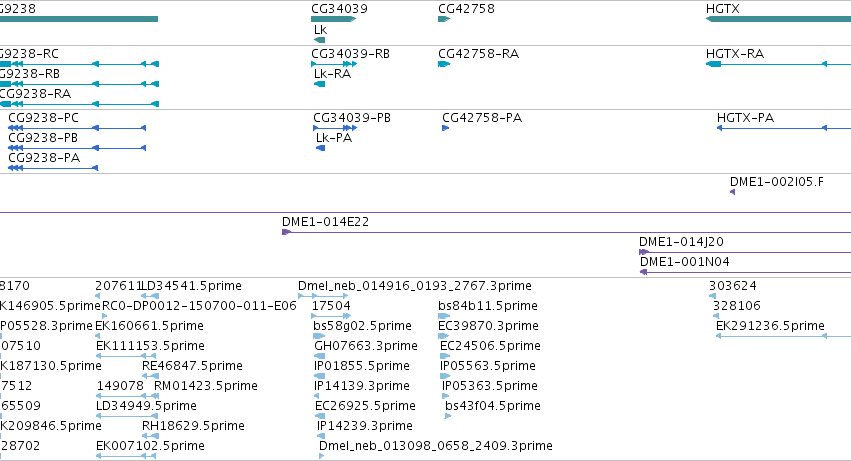Click the CG42758 gene glyph

[x=444, y=19]
